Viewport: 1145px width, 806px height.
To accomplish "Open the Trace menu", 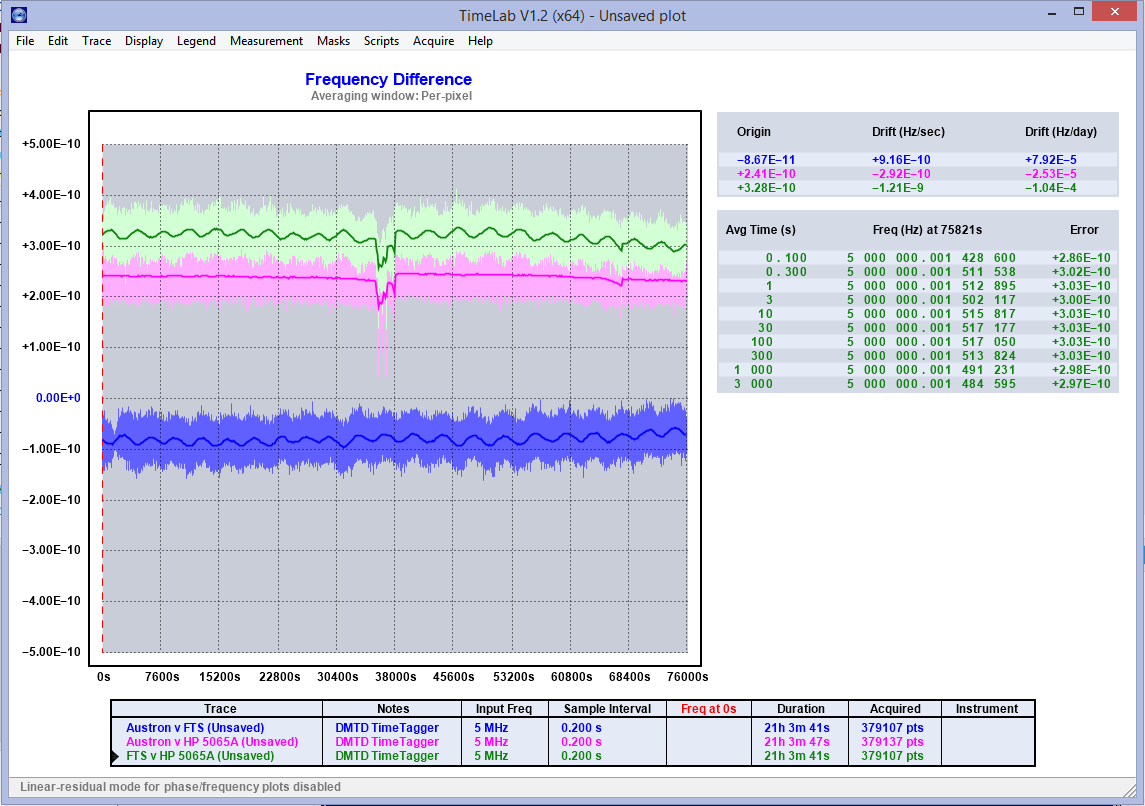I will [96, 41].
